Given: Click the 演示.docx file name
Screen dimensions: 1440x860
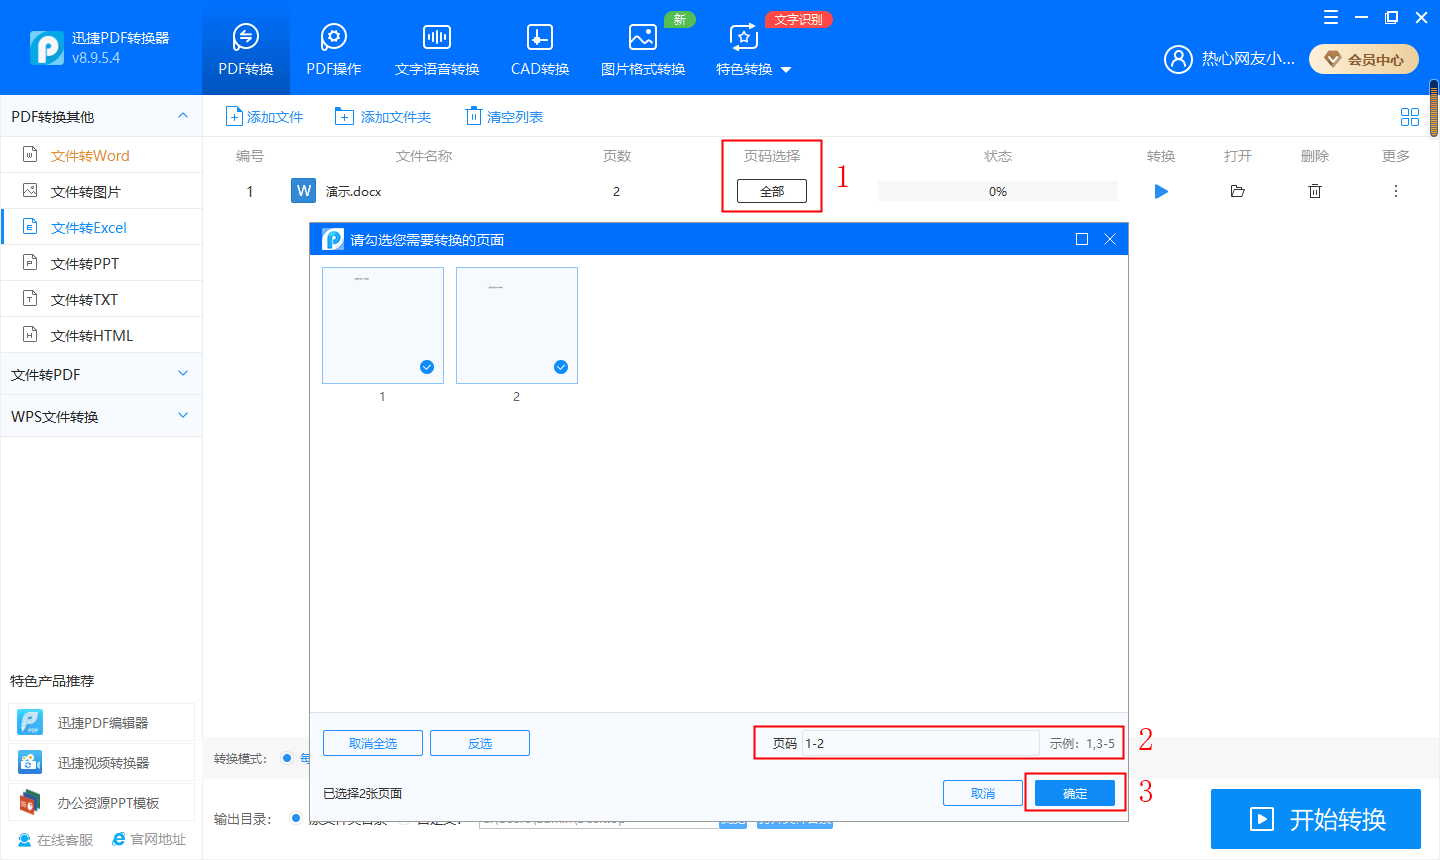Looking at the screenshot, I should [353, 191].
